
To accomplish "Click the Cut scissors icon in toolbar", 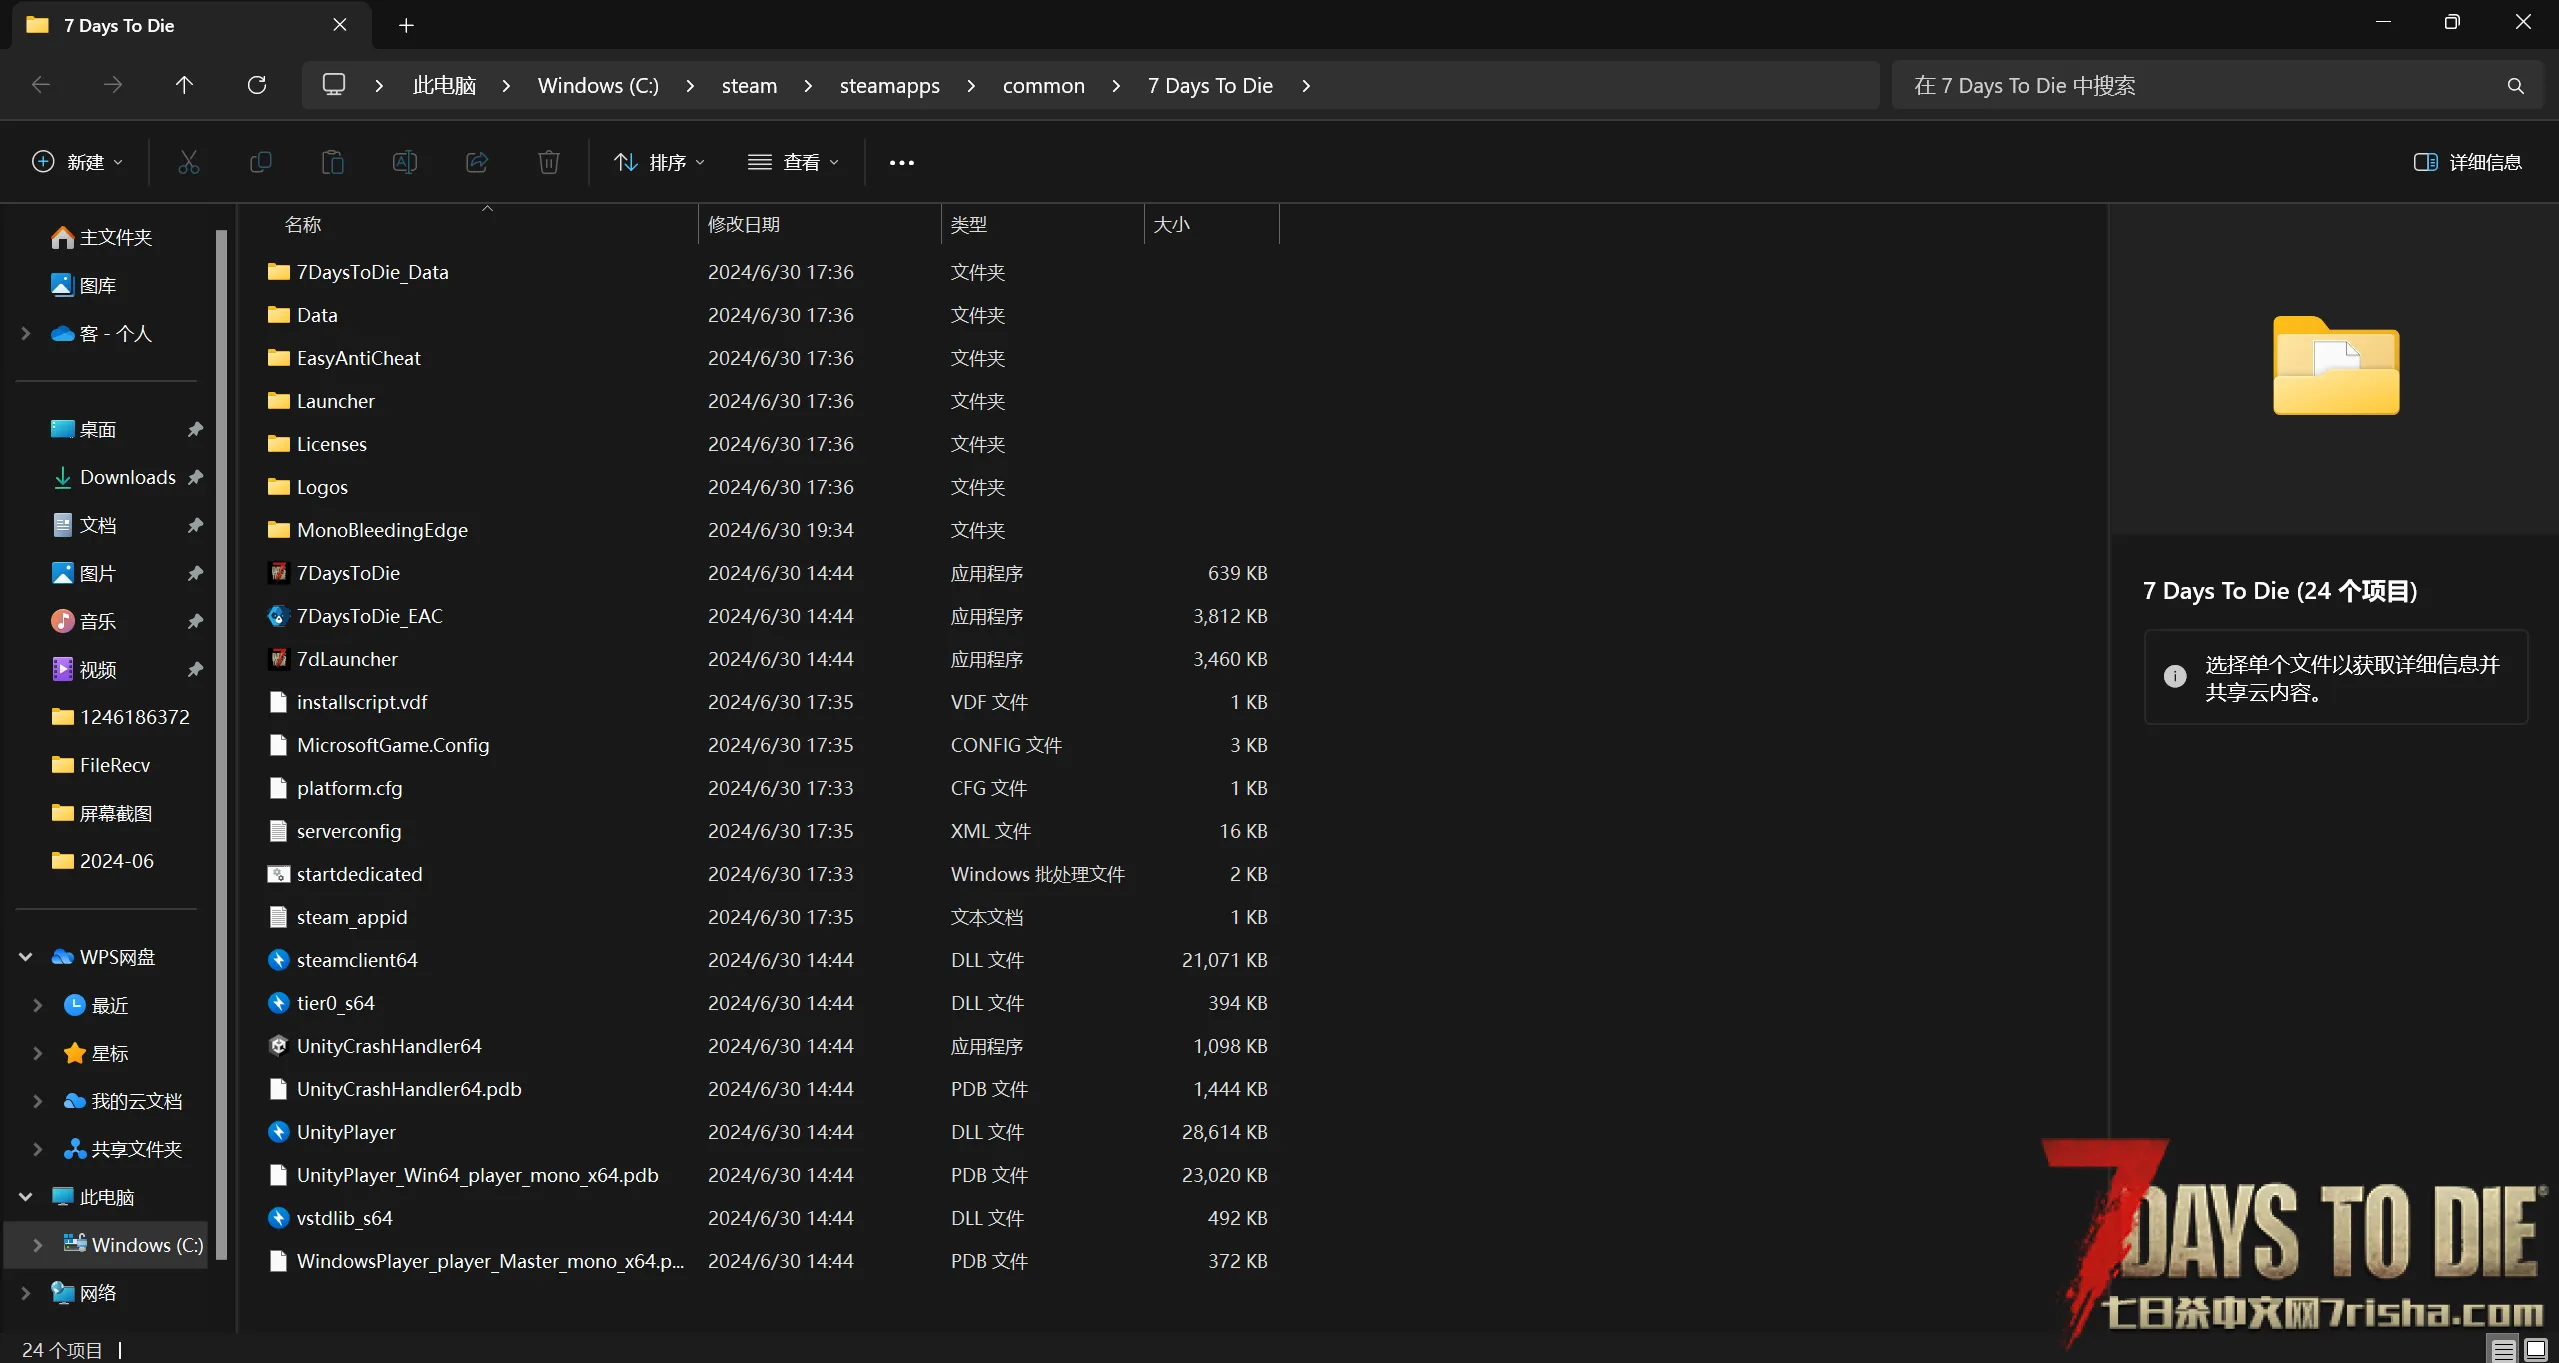I will (188, 162).
